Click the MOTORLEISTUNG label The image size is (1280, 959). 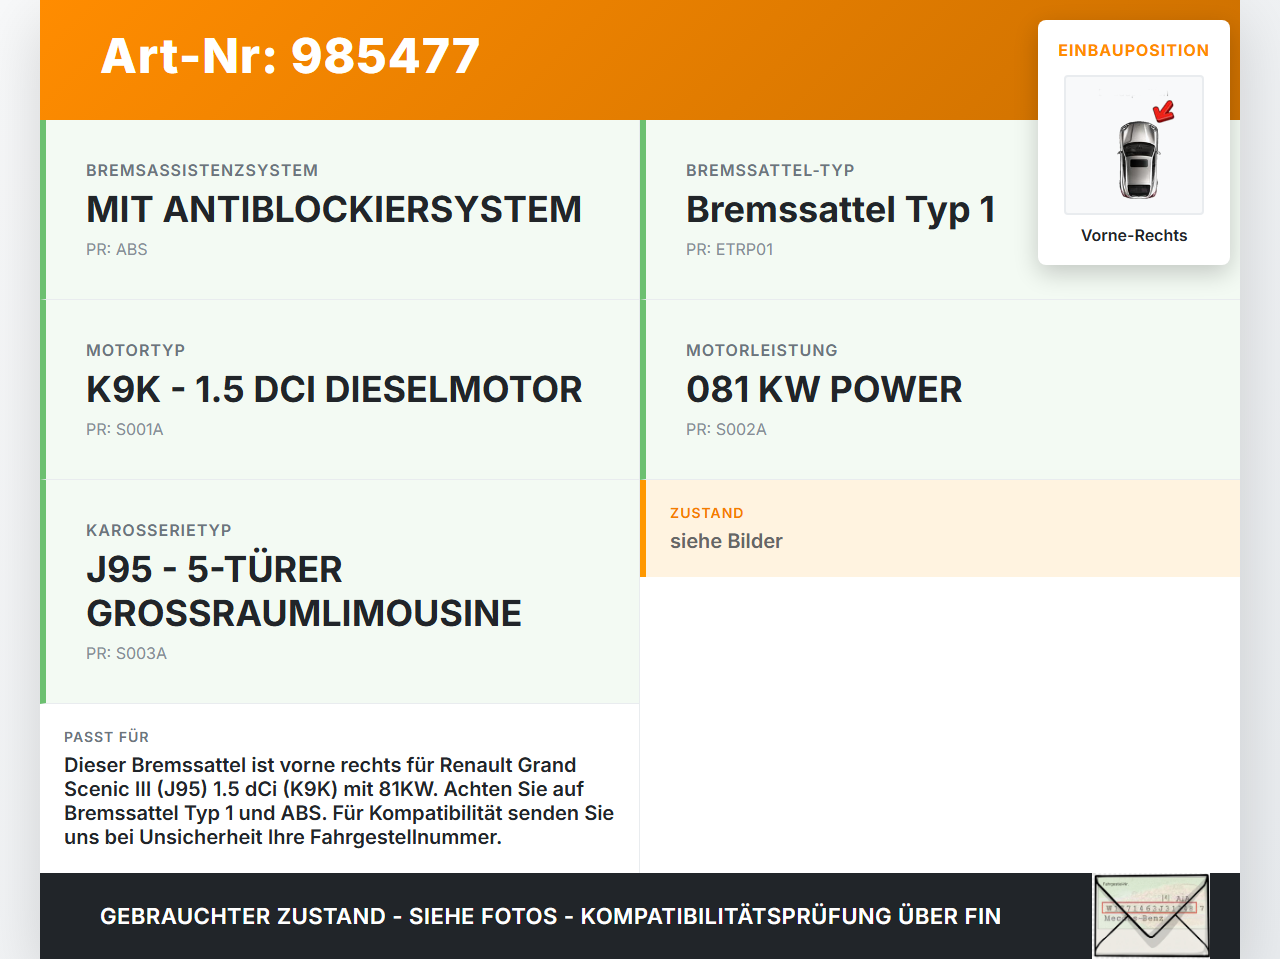point(761,351)
